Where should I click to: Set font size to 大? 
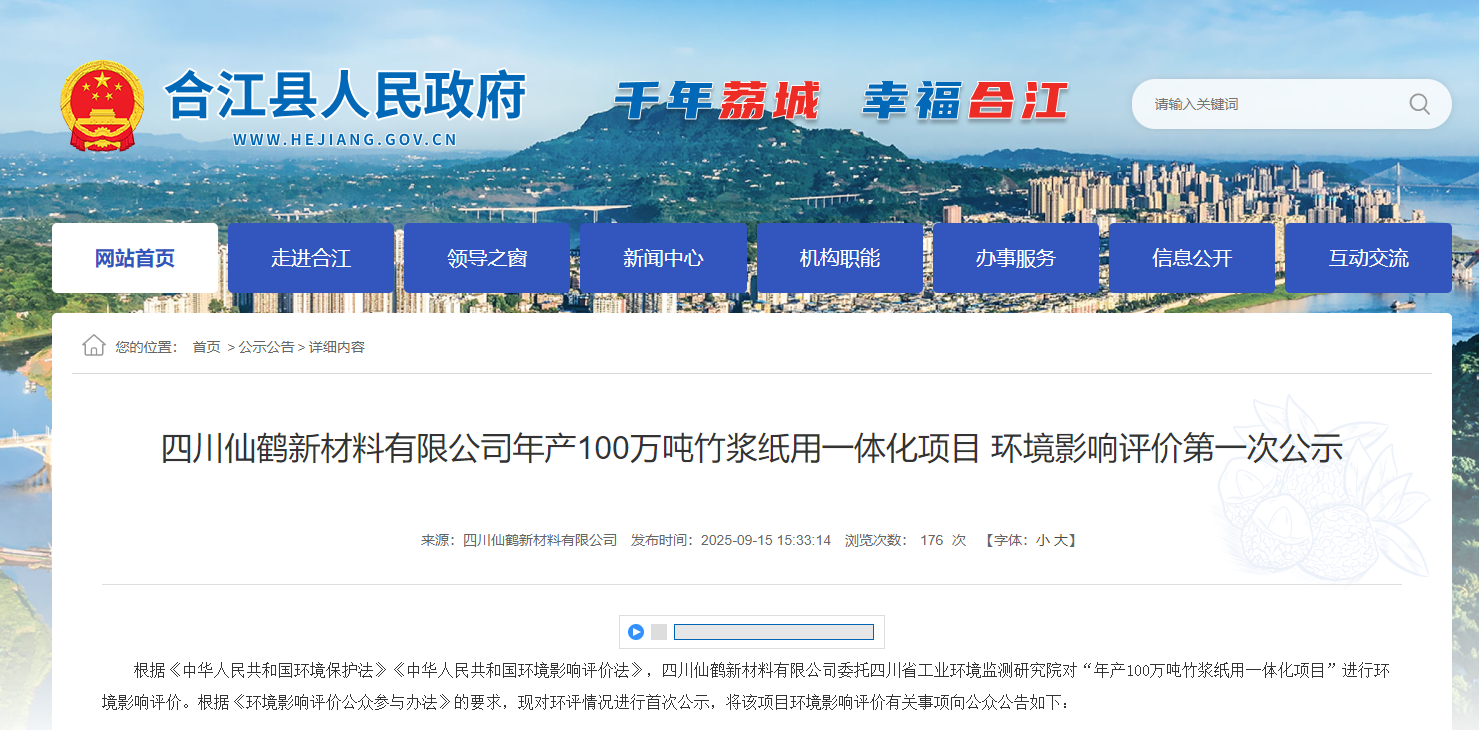pyautogui.click(x=1061, y=540)
